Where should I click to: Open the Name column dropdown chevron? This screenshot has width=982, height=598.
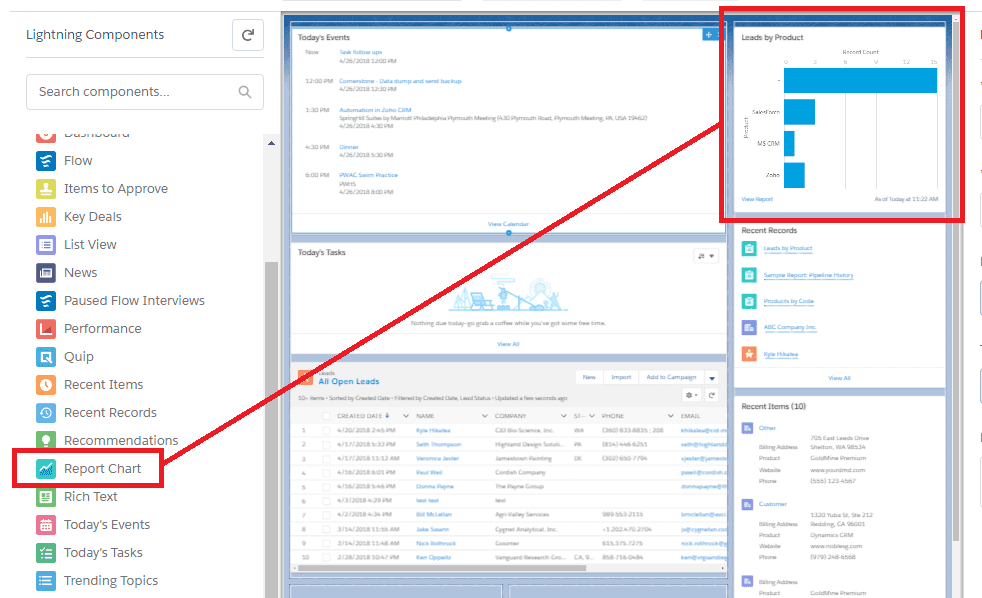tap(485, 416)
